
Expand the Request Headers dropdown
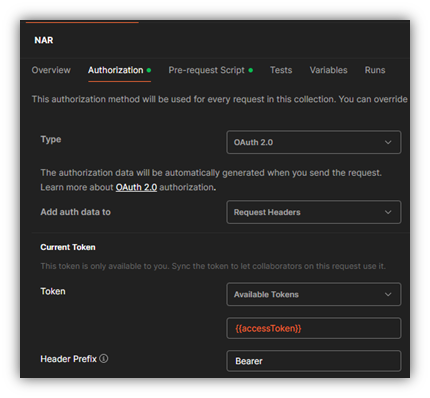[x=314, y=212]
